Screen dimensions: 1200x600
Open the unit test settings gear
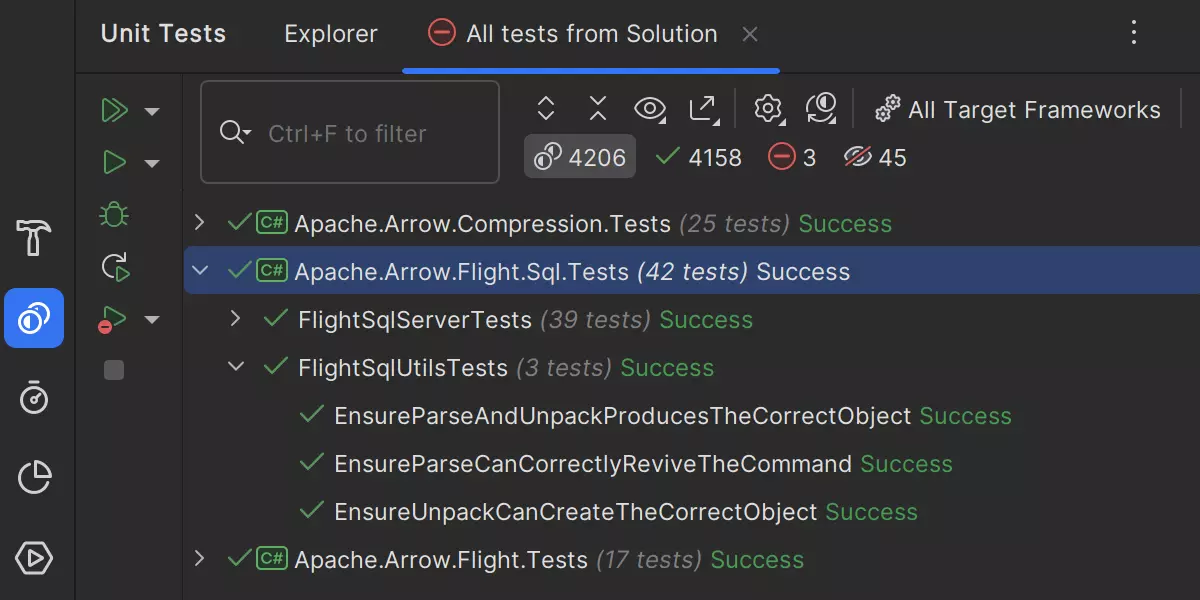coord(768,109)
